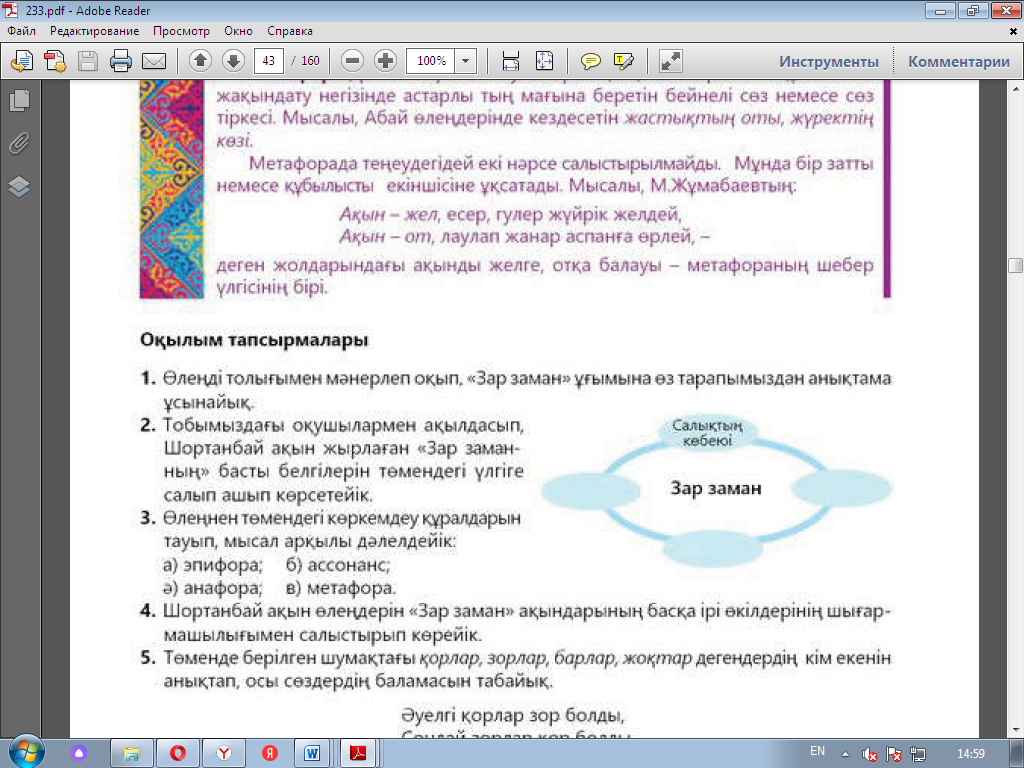Select the highlight text tool
This screenshot has height=768, width=1024.
coord(624,61)
